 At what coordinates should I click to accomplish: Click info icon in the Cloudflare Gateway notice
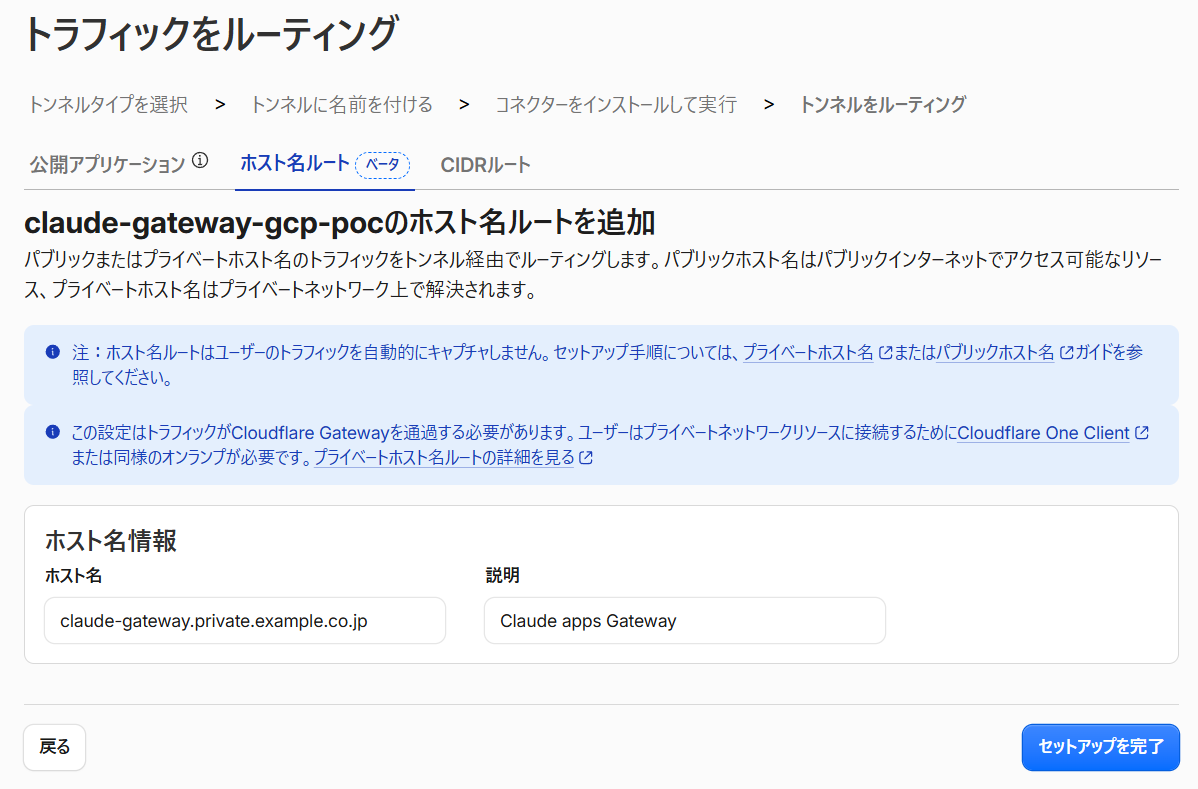coord(53,432)
